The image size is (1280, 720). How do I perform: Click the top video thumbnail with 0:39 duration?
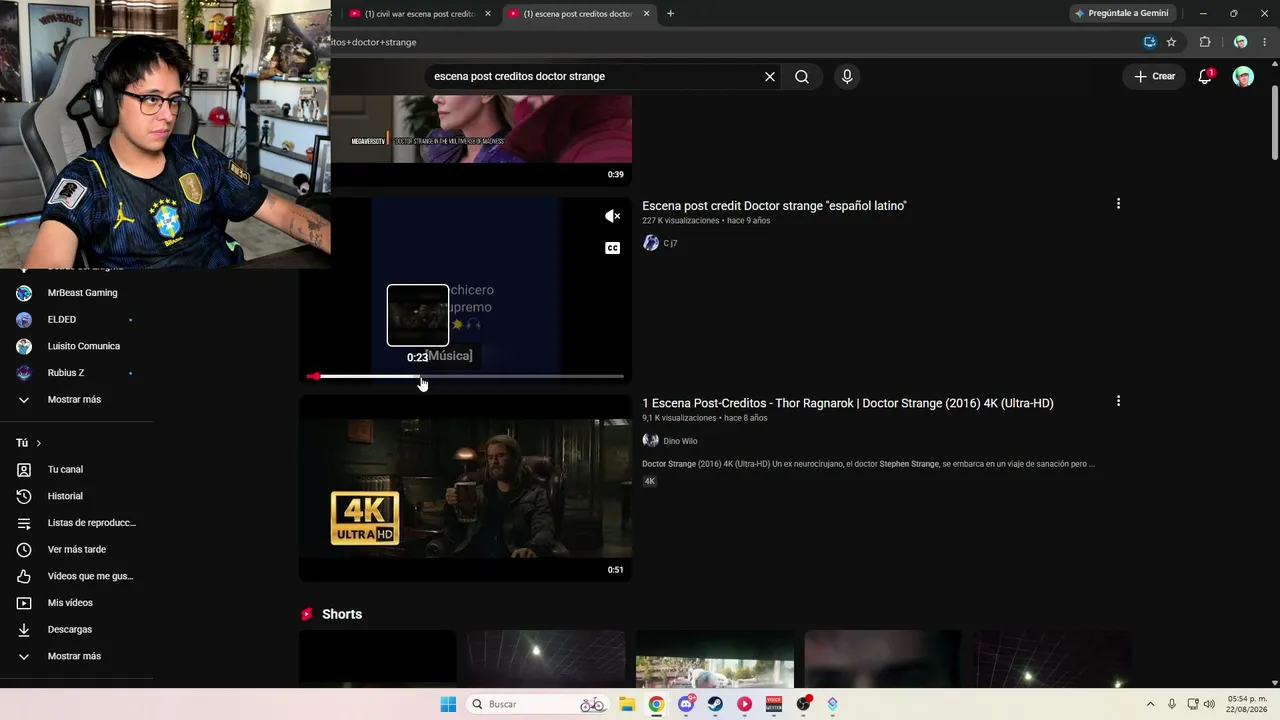[x=481, y=140]
